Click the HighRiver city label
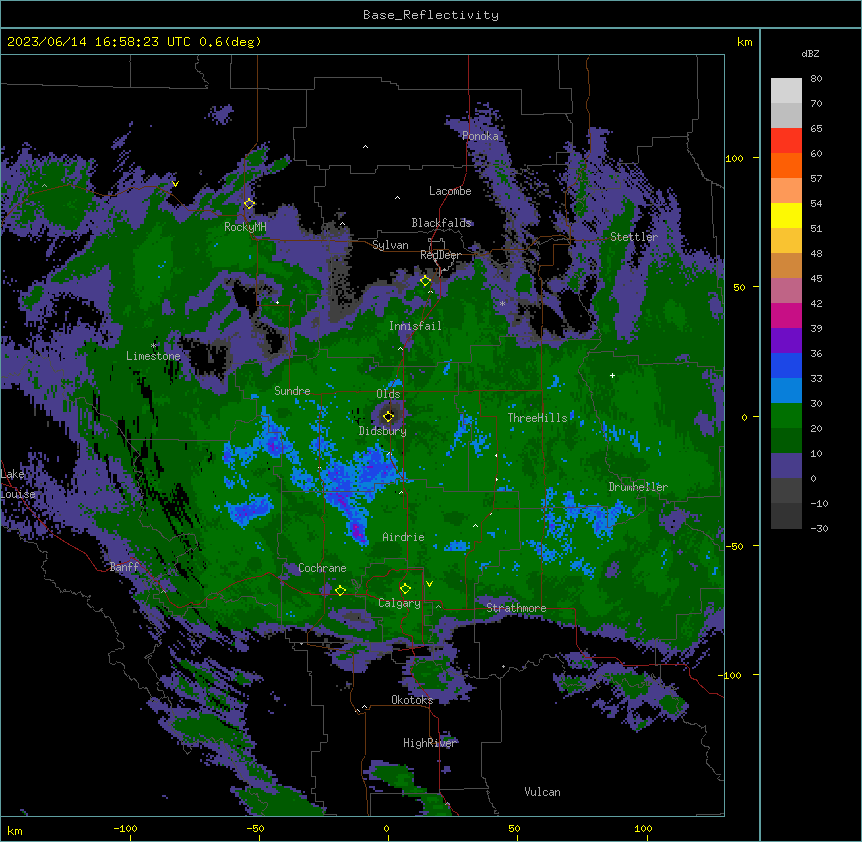The height and width of the screenshot is (842, 862). point(430,743)
